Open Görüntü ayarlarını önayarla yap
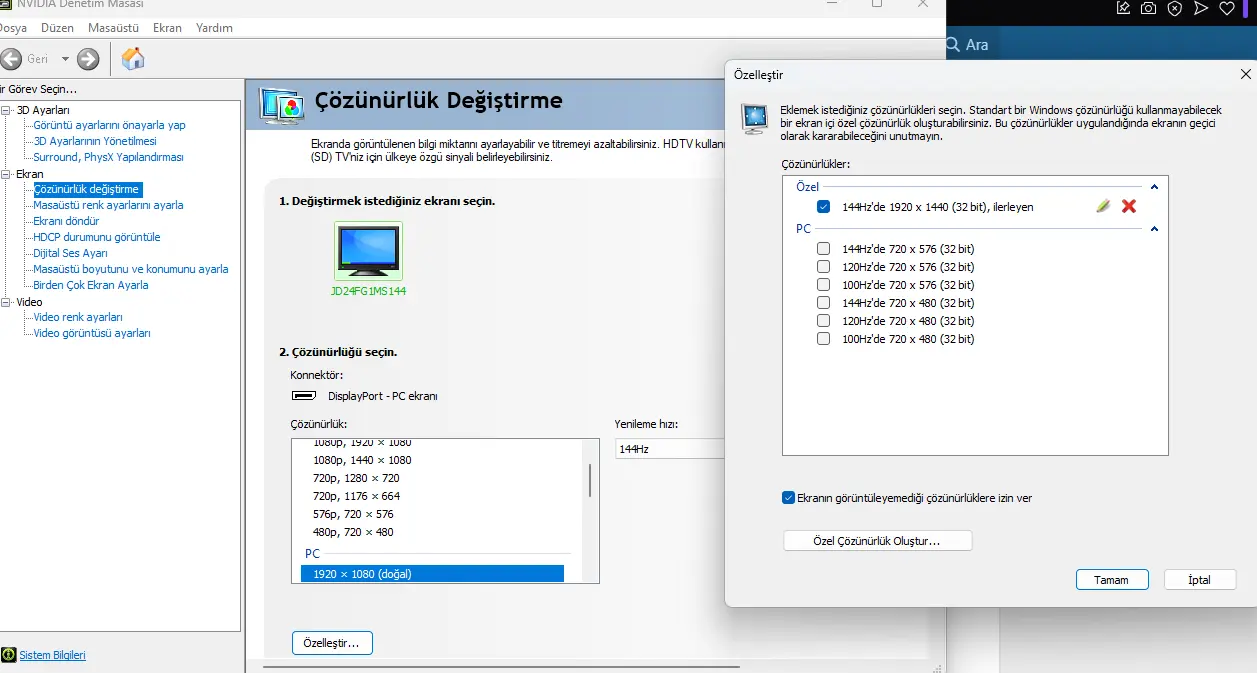1257x673 pixels. [x=109, y=125]
